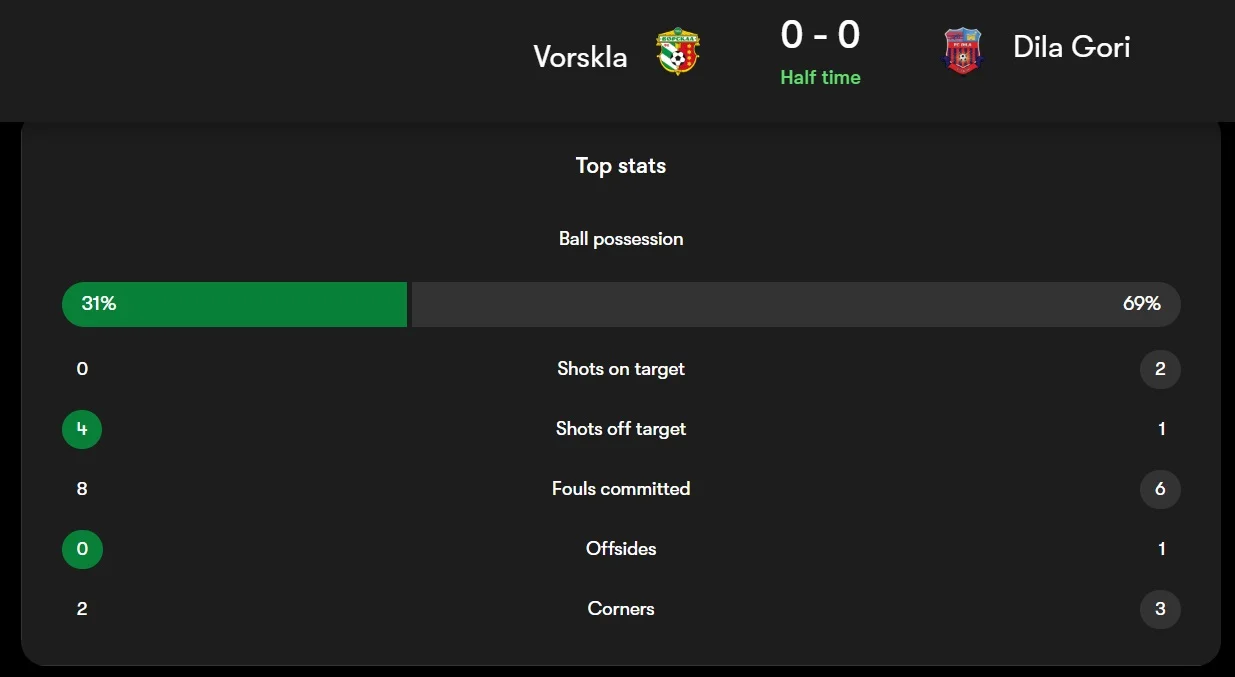The image size is (1235, 677).
Task: Click the grey 69% possession bar segment
Action: click(795, 304)
